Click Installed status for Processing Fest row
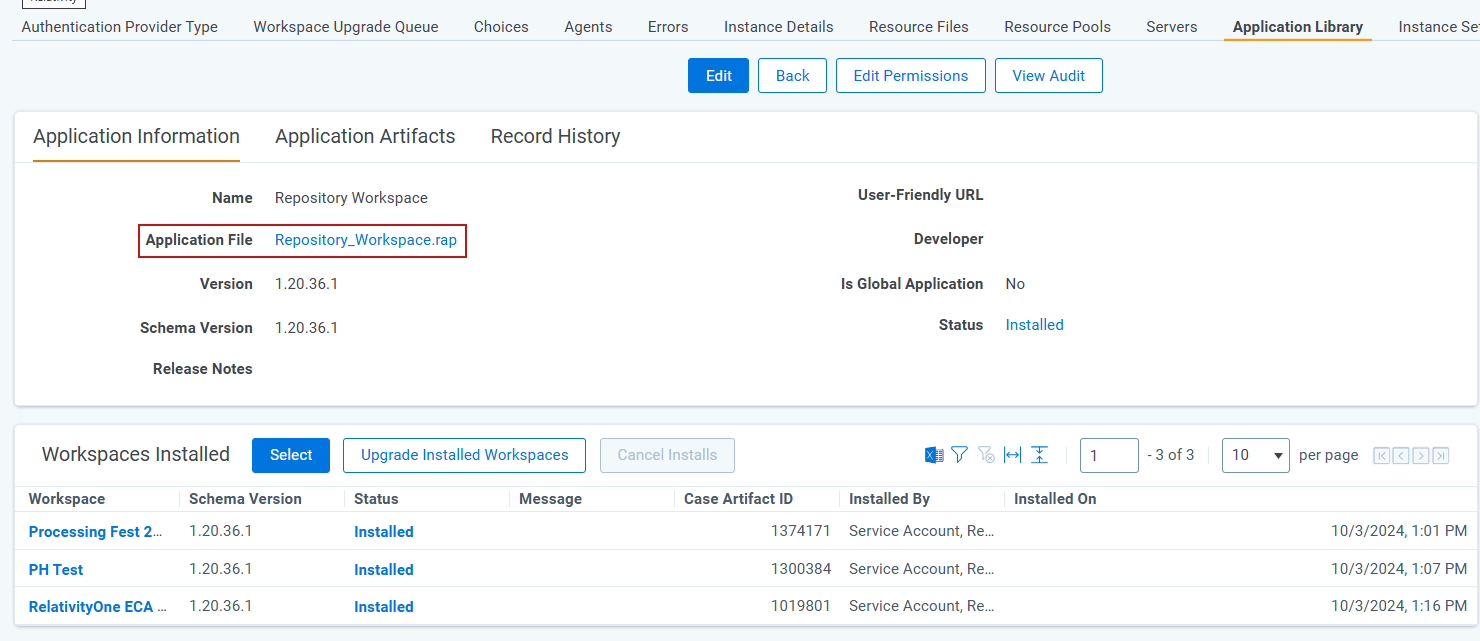 (384, 532)
